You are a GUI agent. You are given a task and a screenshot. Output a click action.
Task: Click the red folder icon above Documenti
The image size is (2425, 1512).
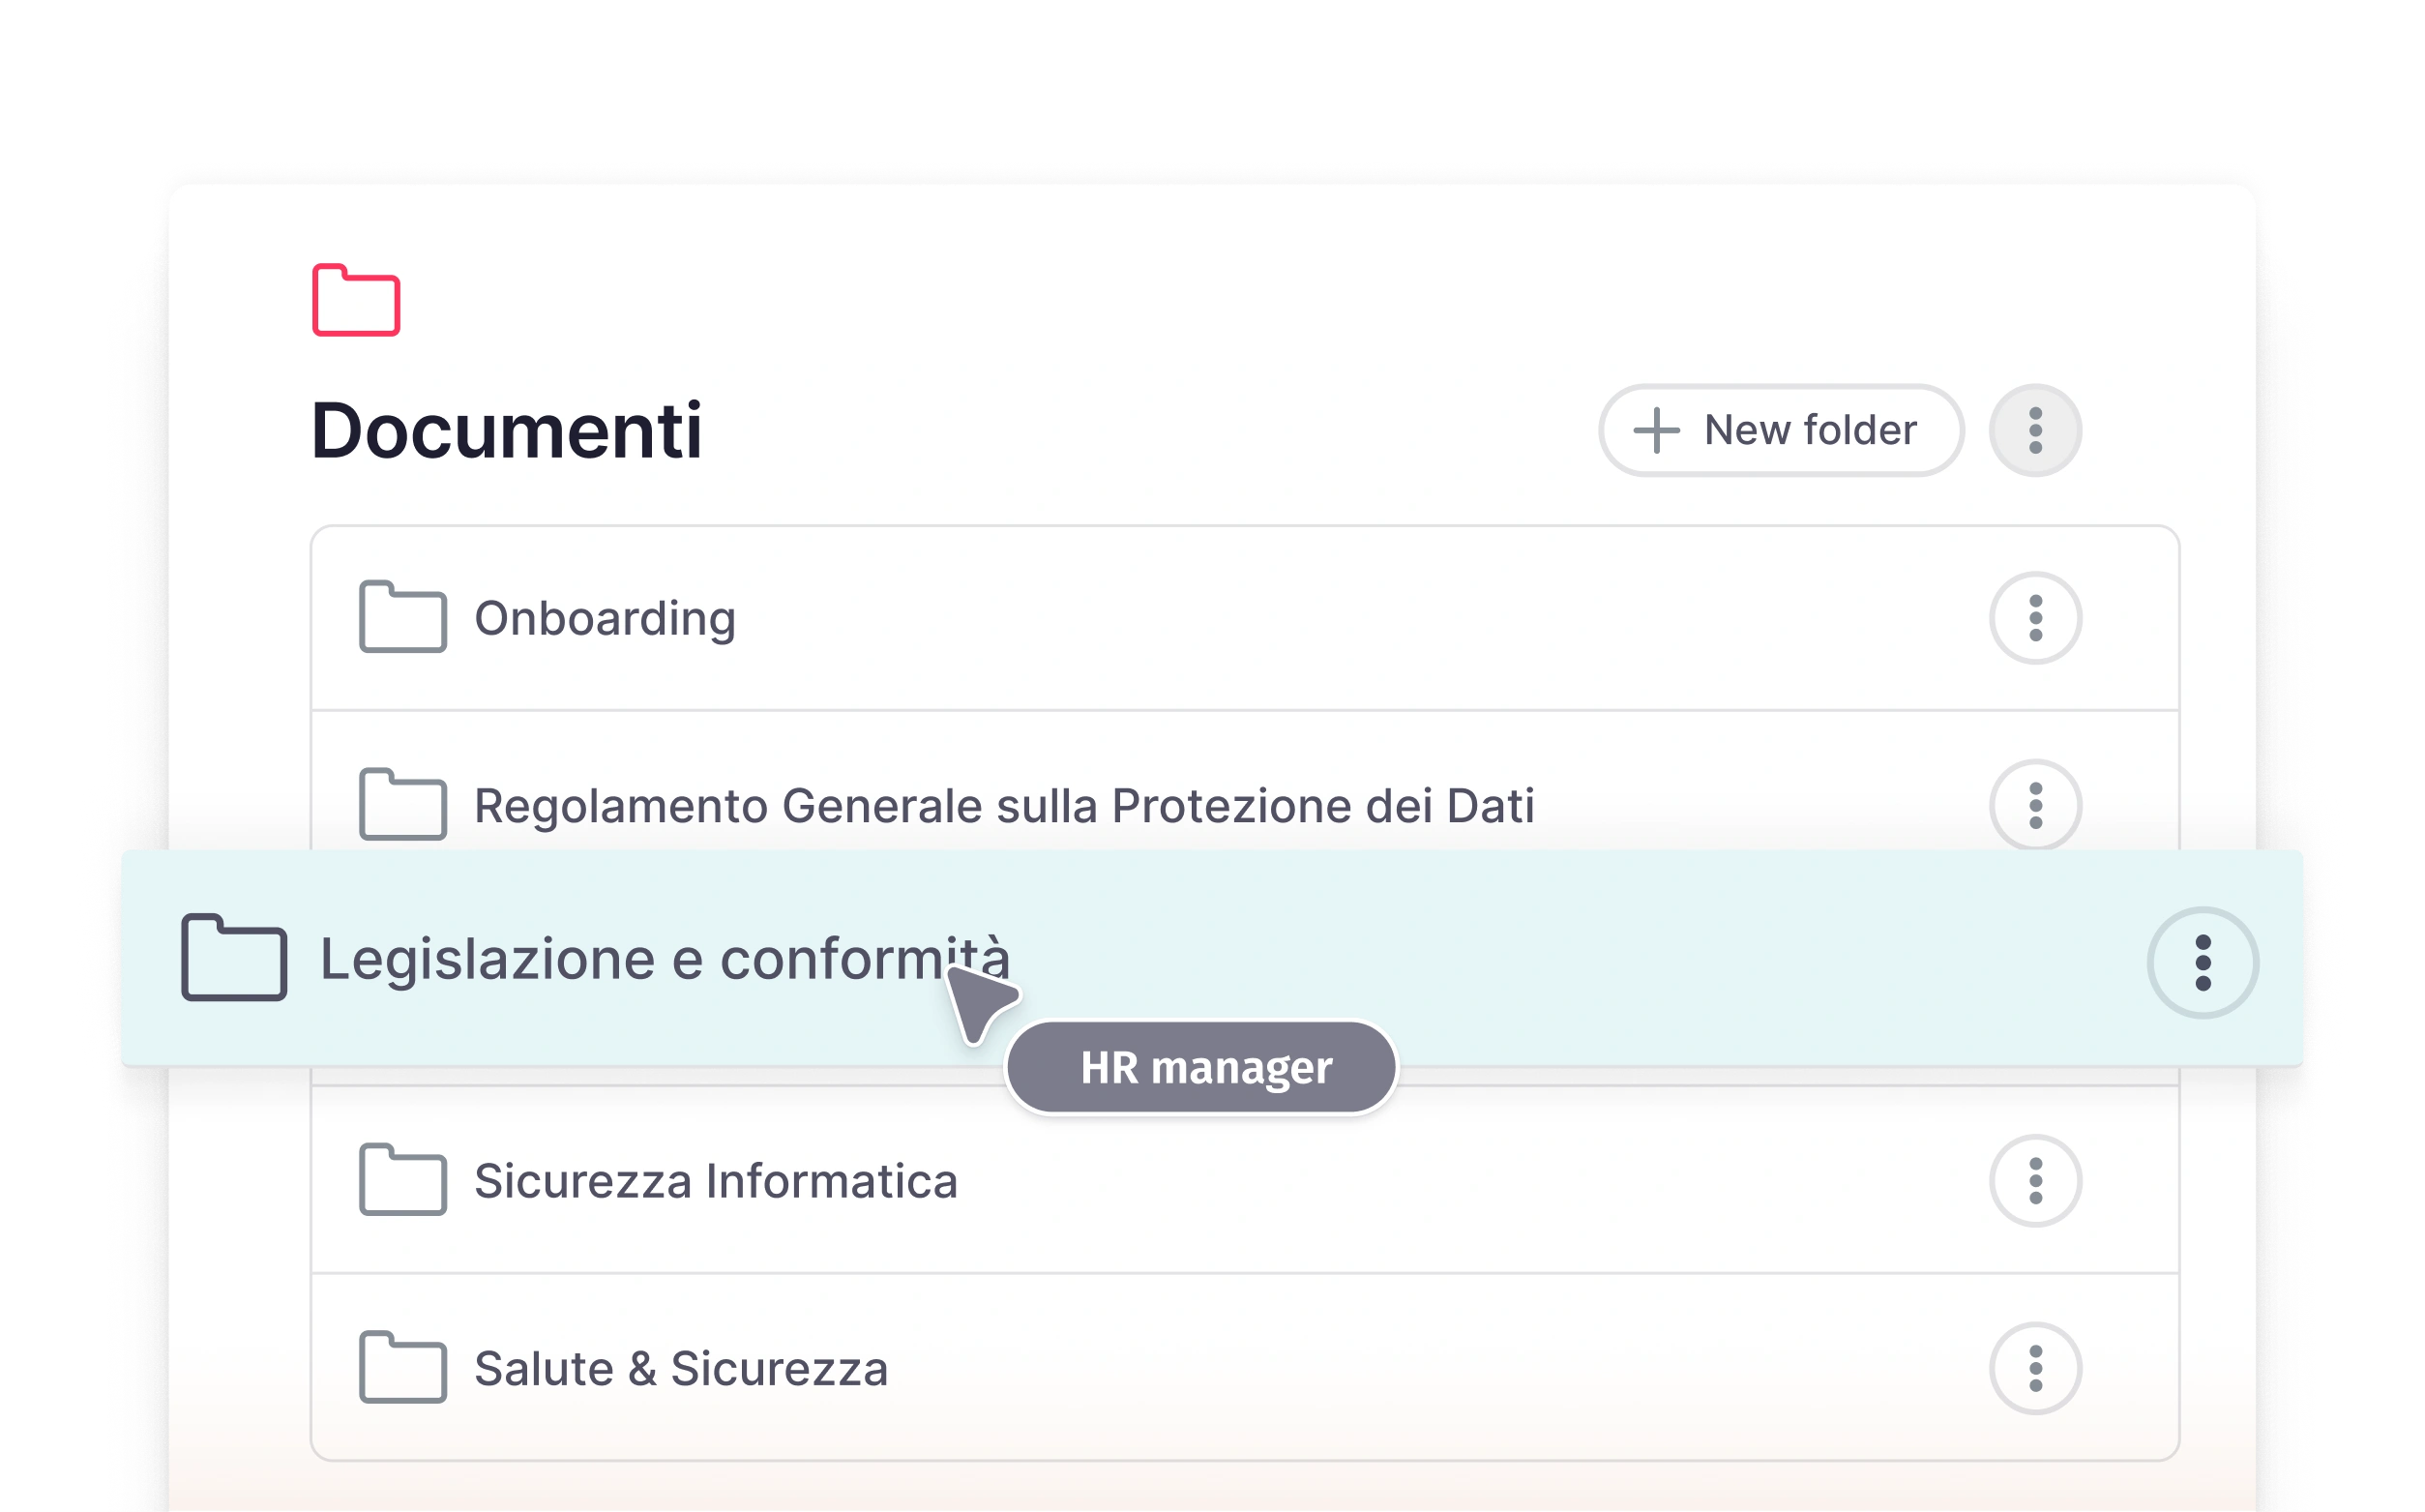[x=356, y=300]
